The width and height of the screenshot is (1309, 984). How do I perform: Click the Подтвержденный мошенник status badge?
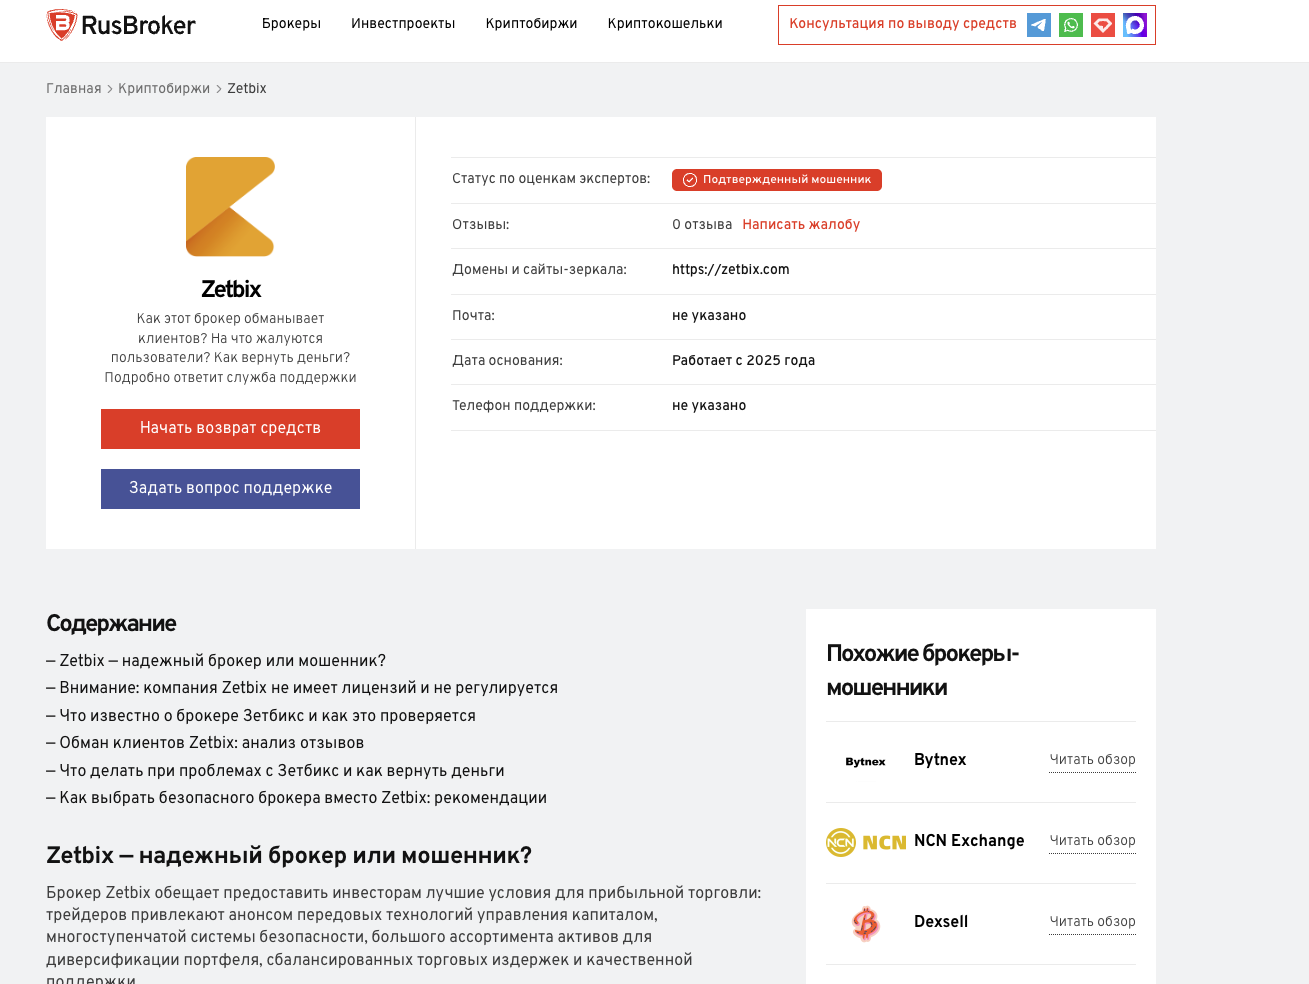click(777, 179)
